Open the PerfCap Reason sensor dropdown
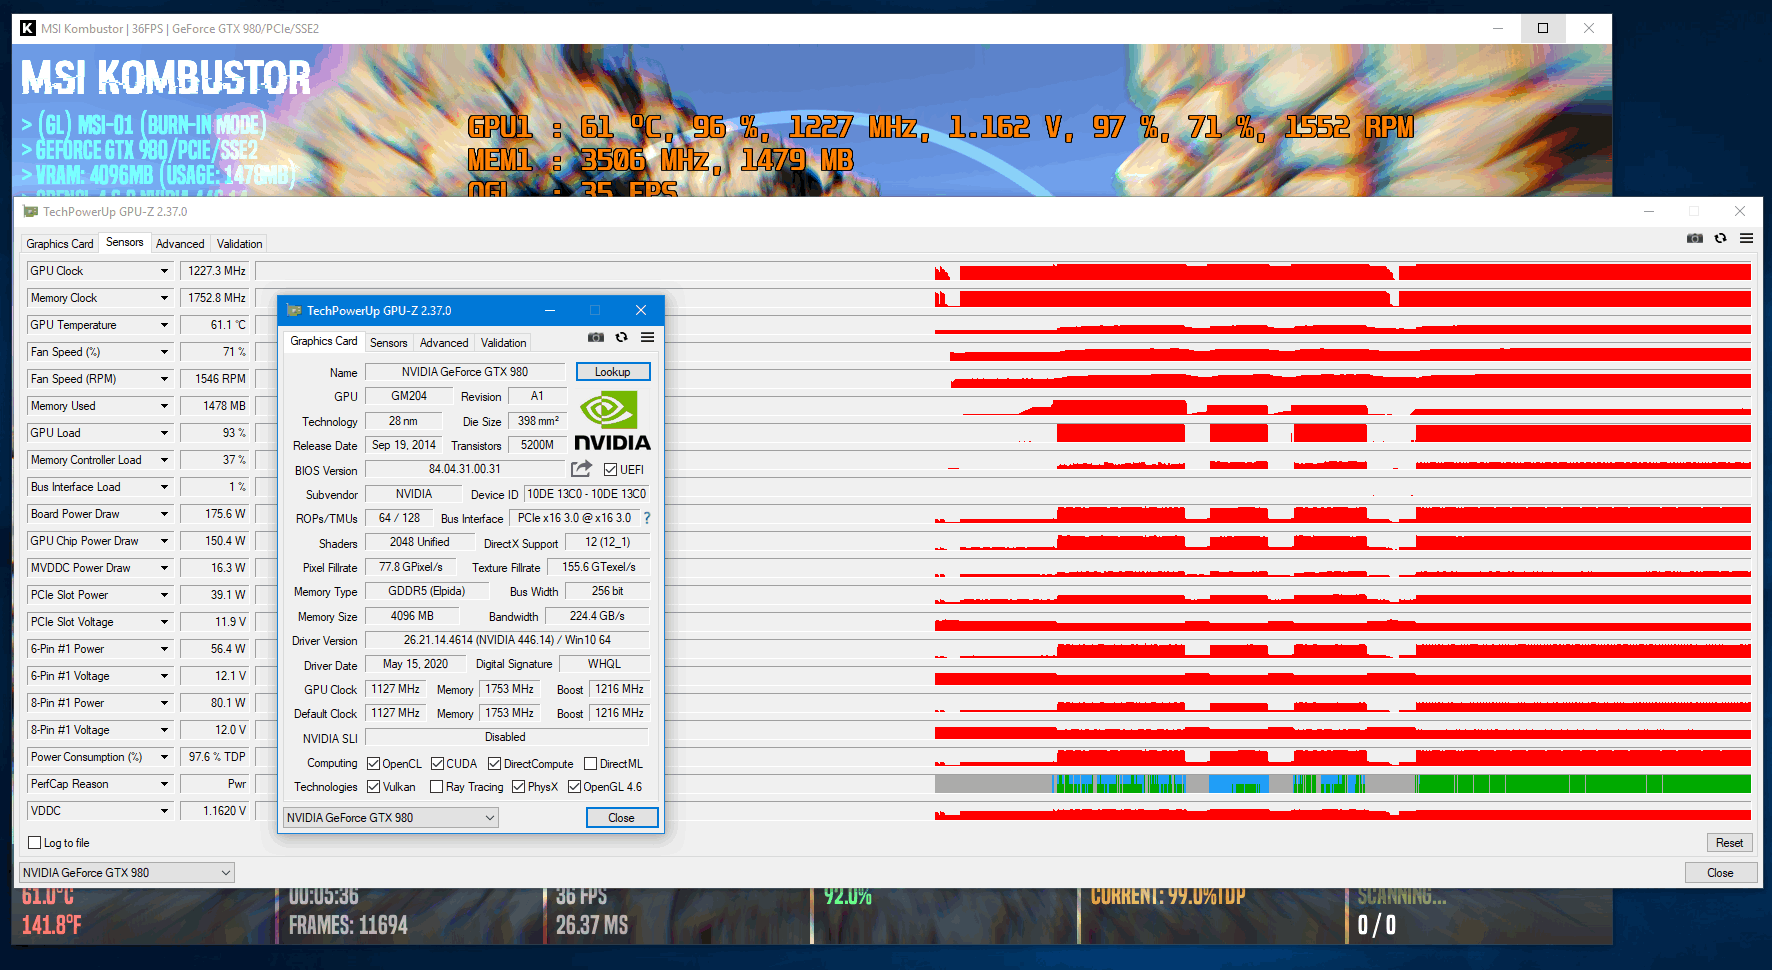 165,784
